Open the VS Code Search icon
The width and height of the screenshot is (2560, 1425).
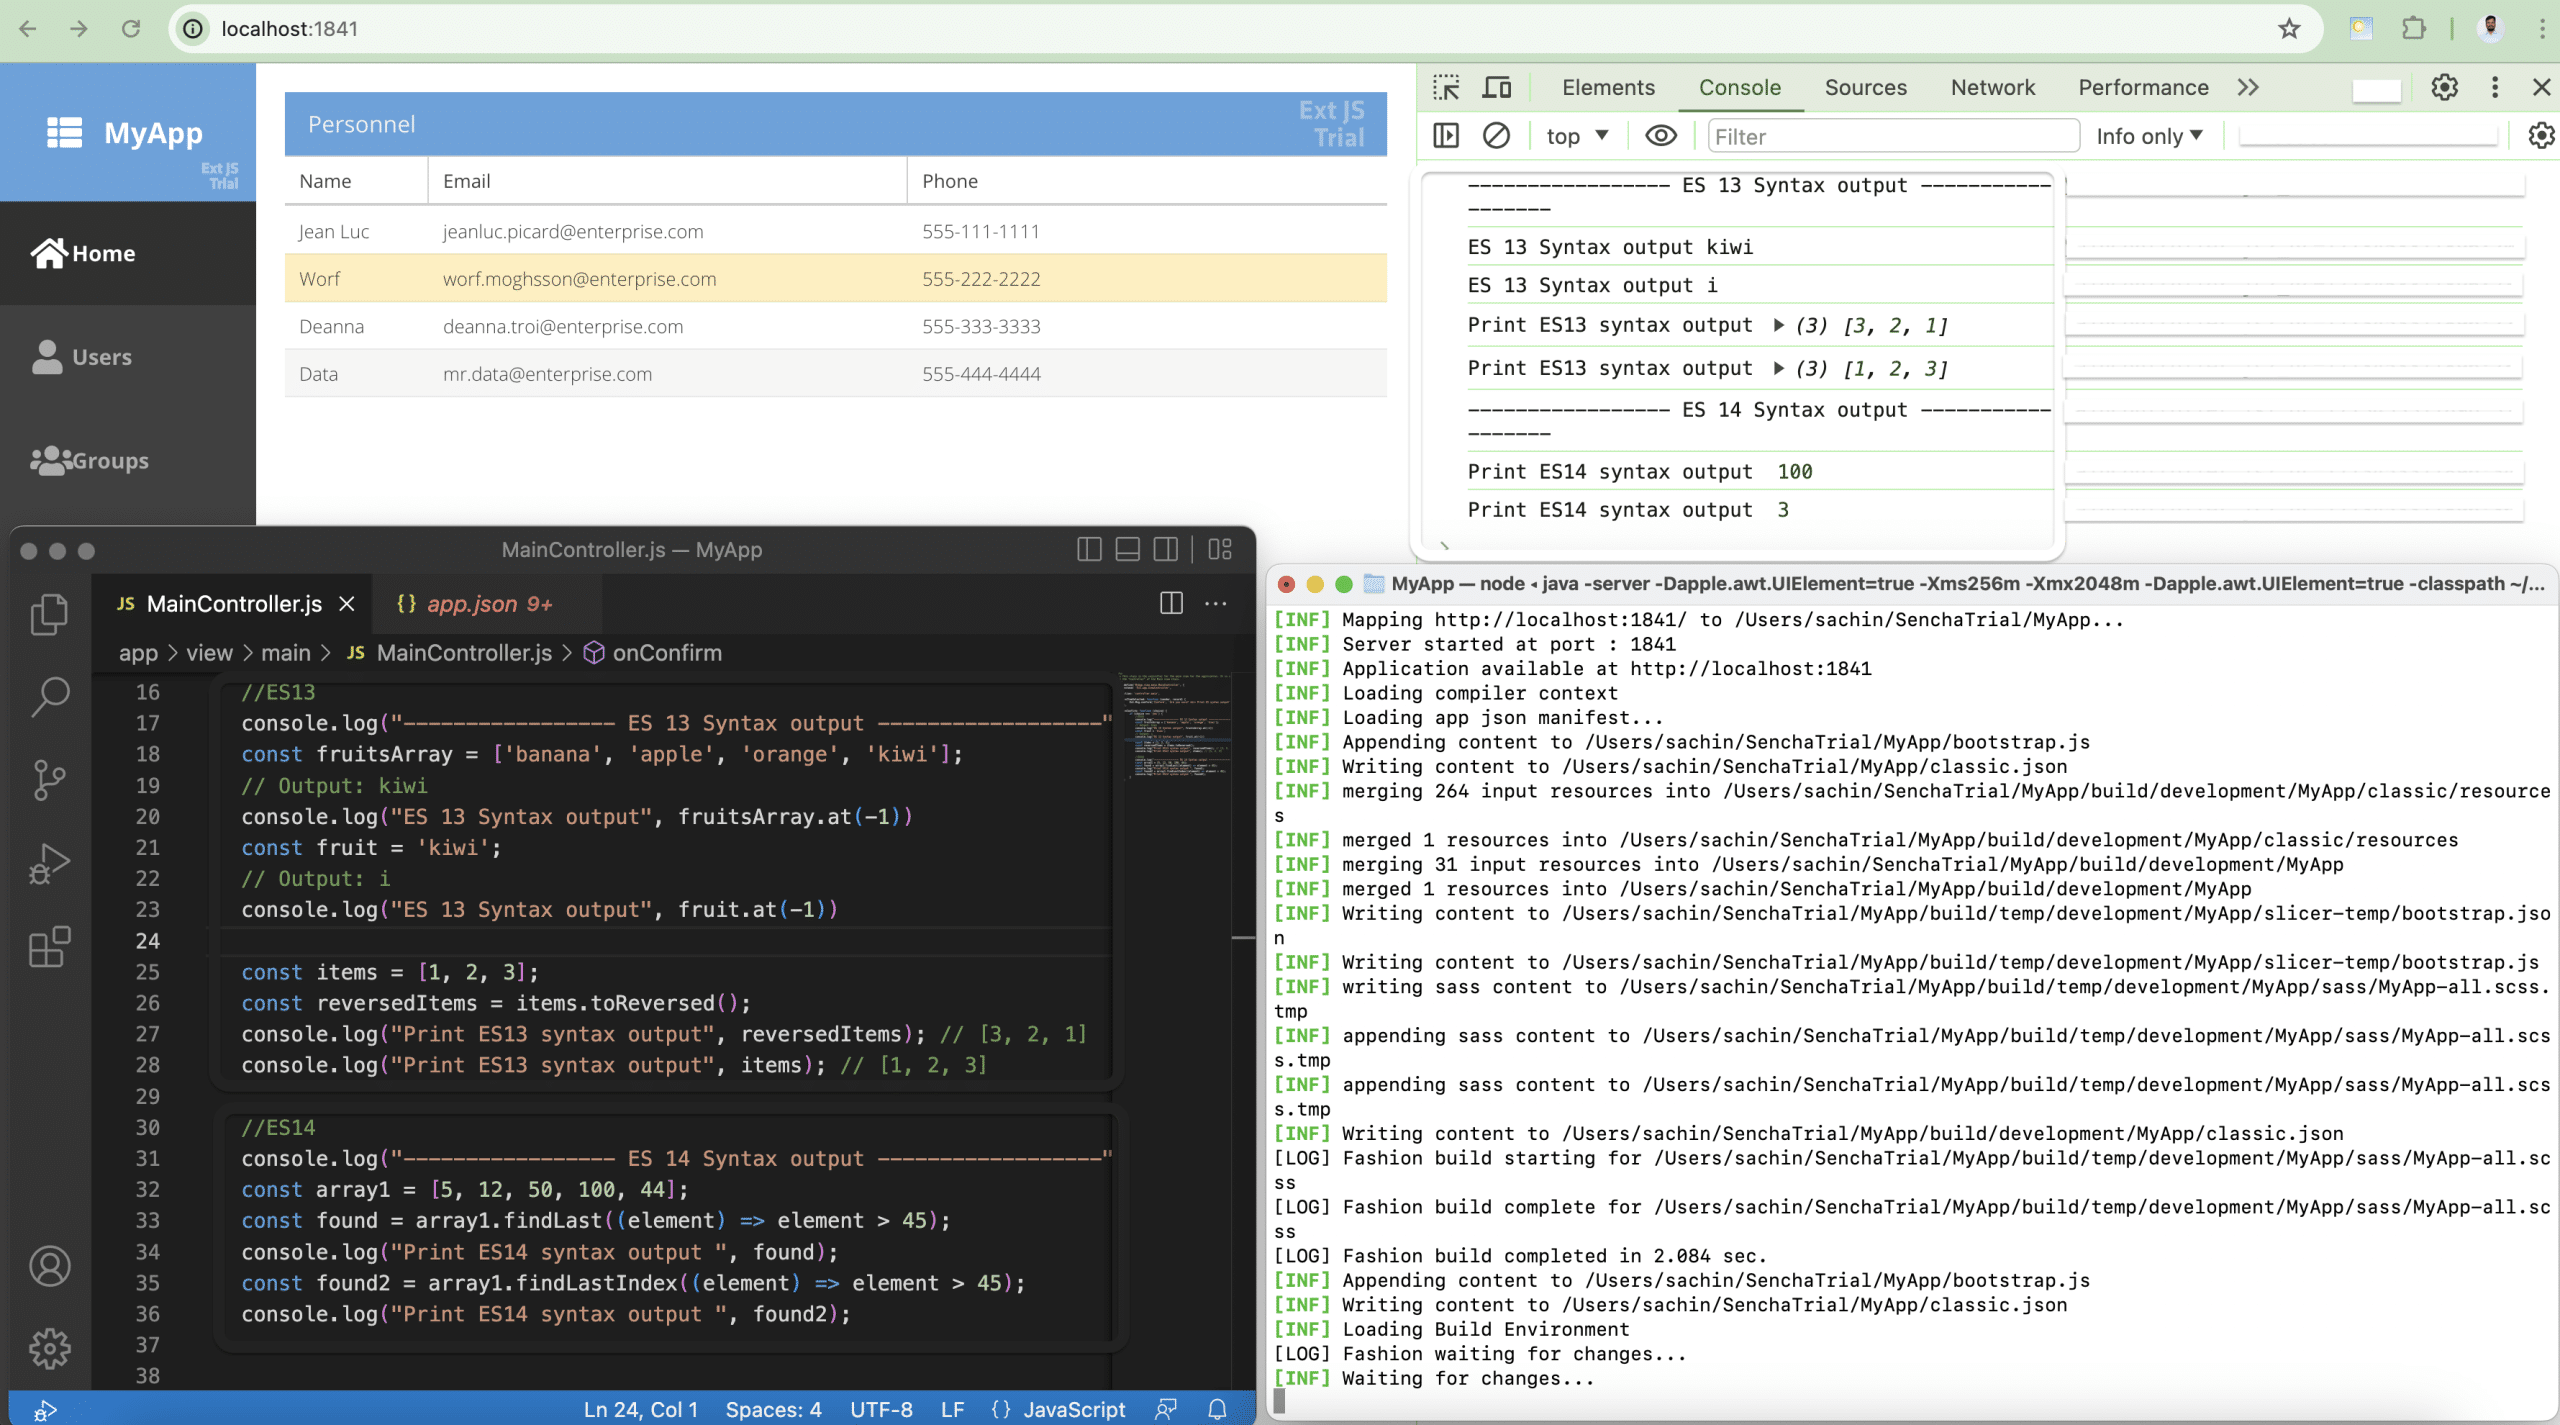49,696
